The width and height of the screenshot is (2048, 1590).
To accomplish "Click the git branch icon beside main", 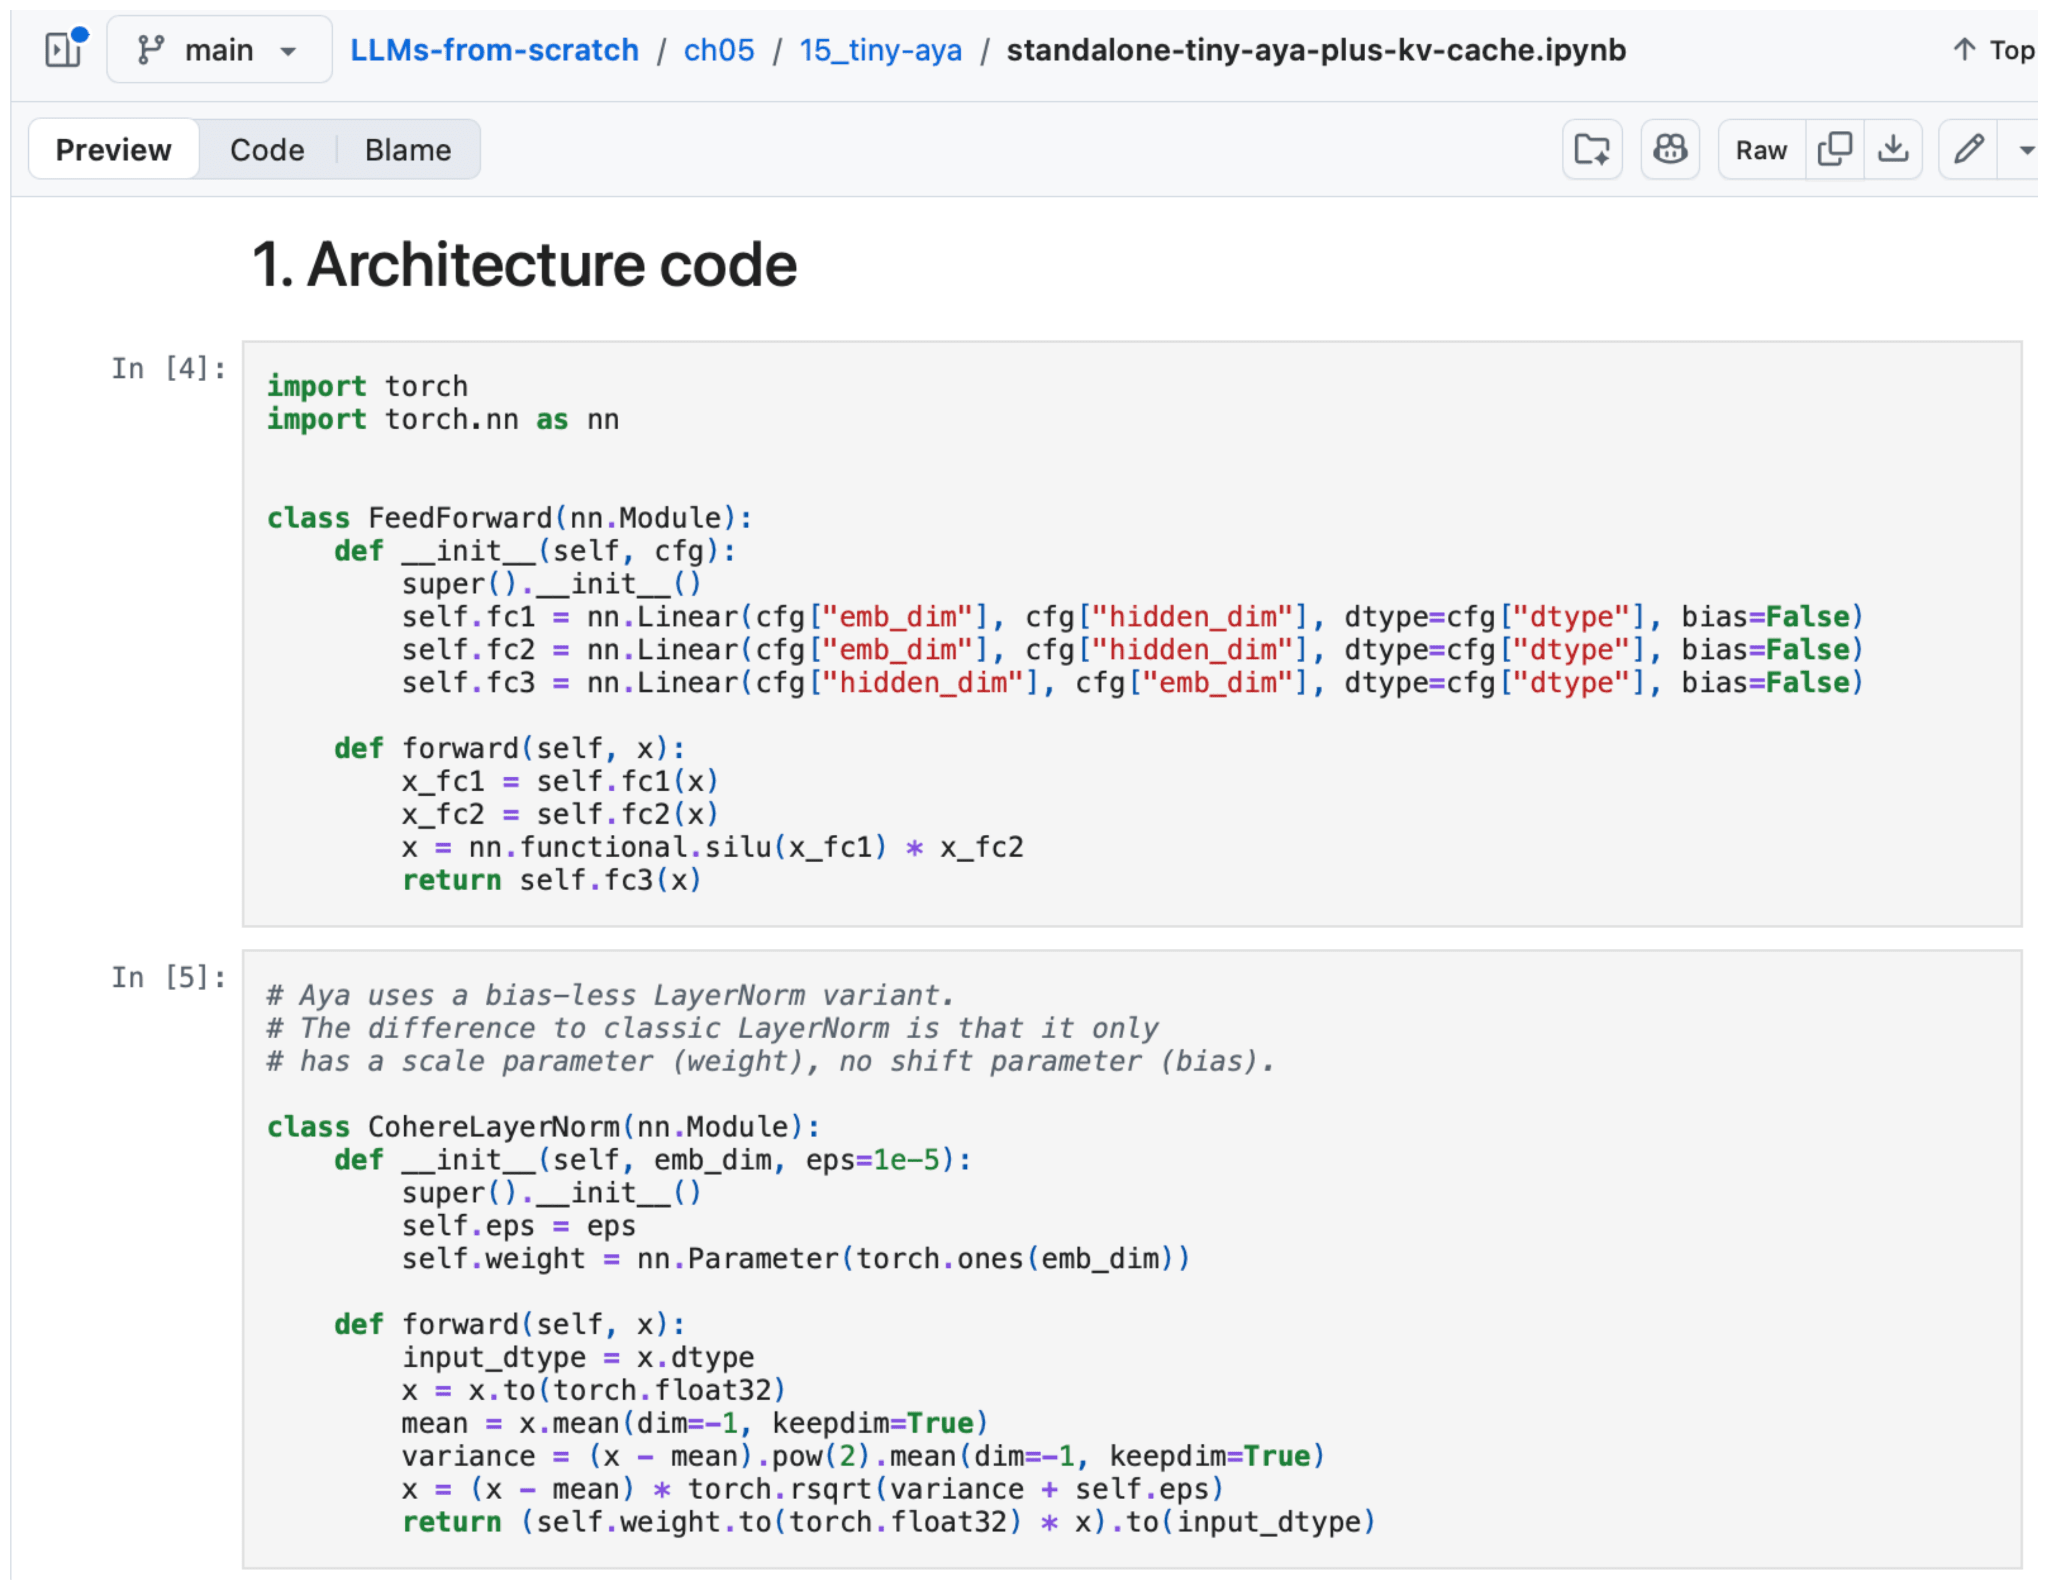I will tap(151, 50).
